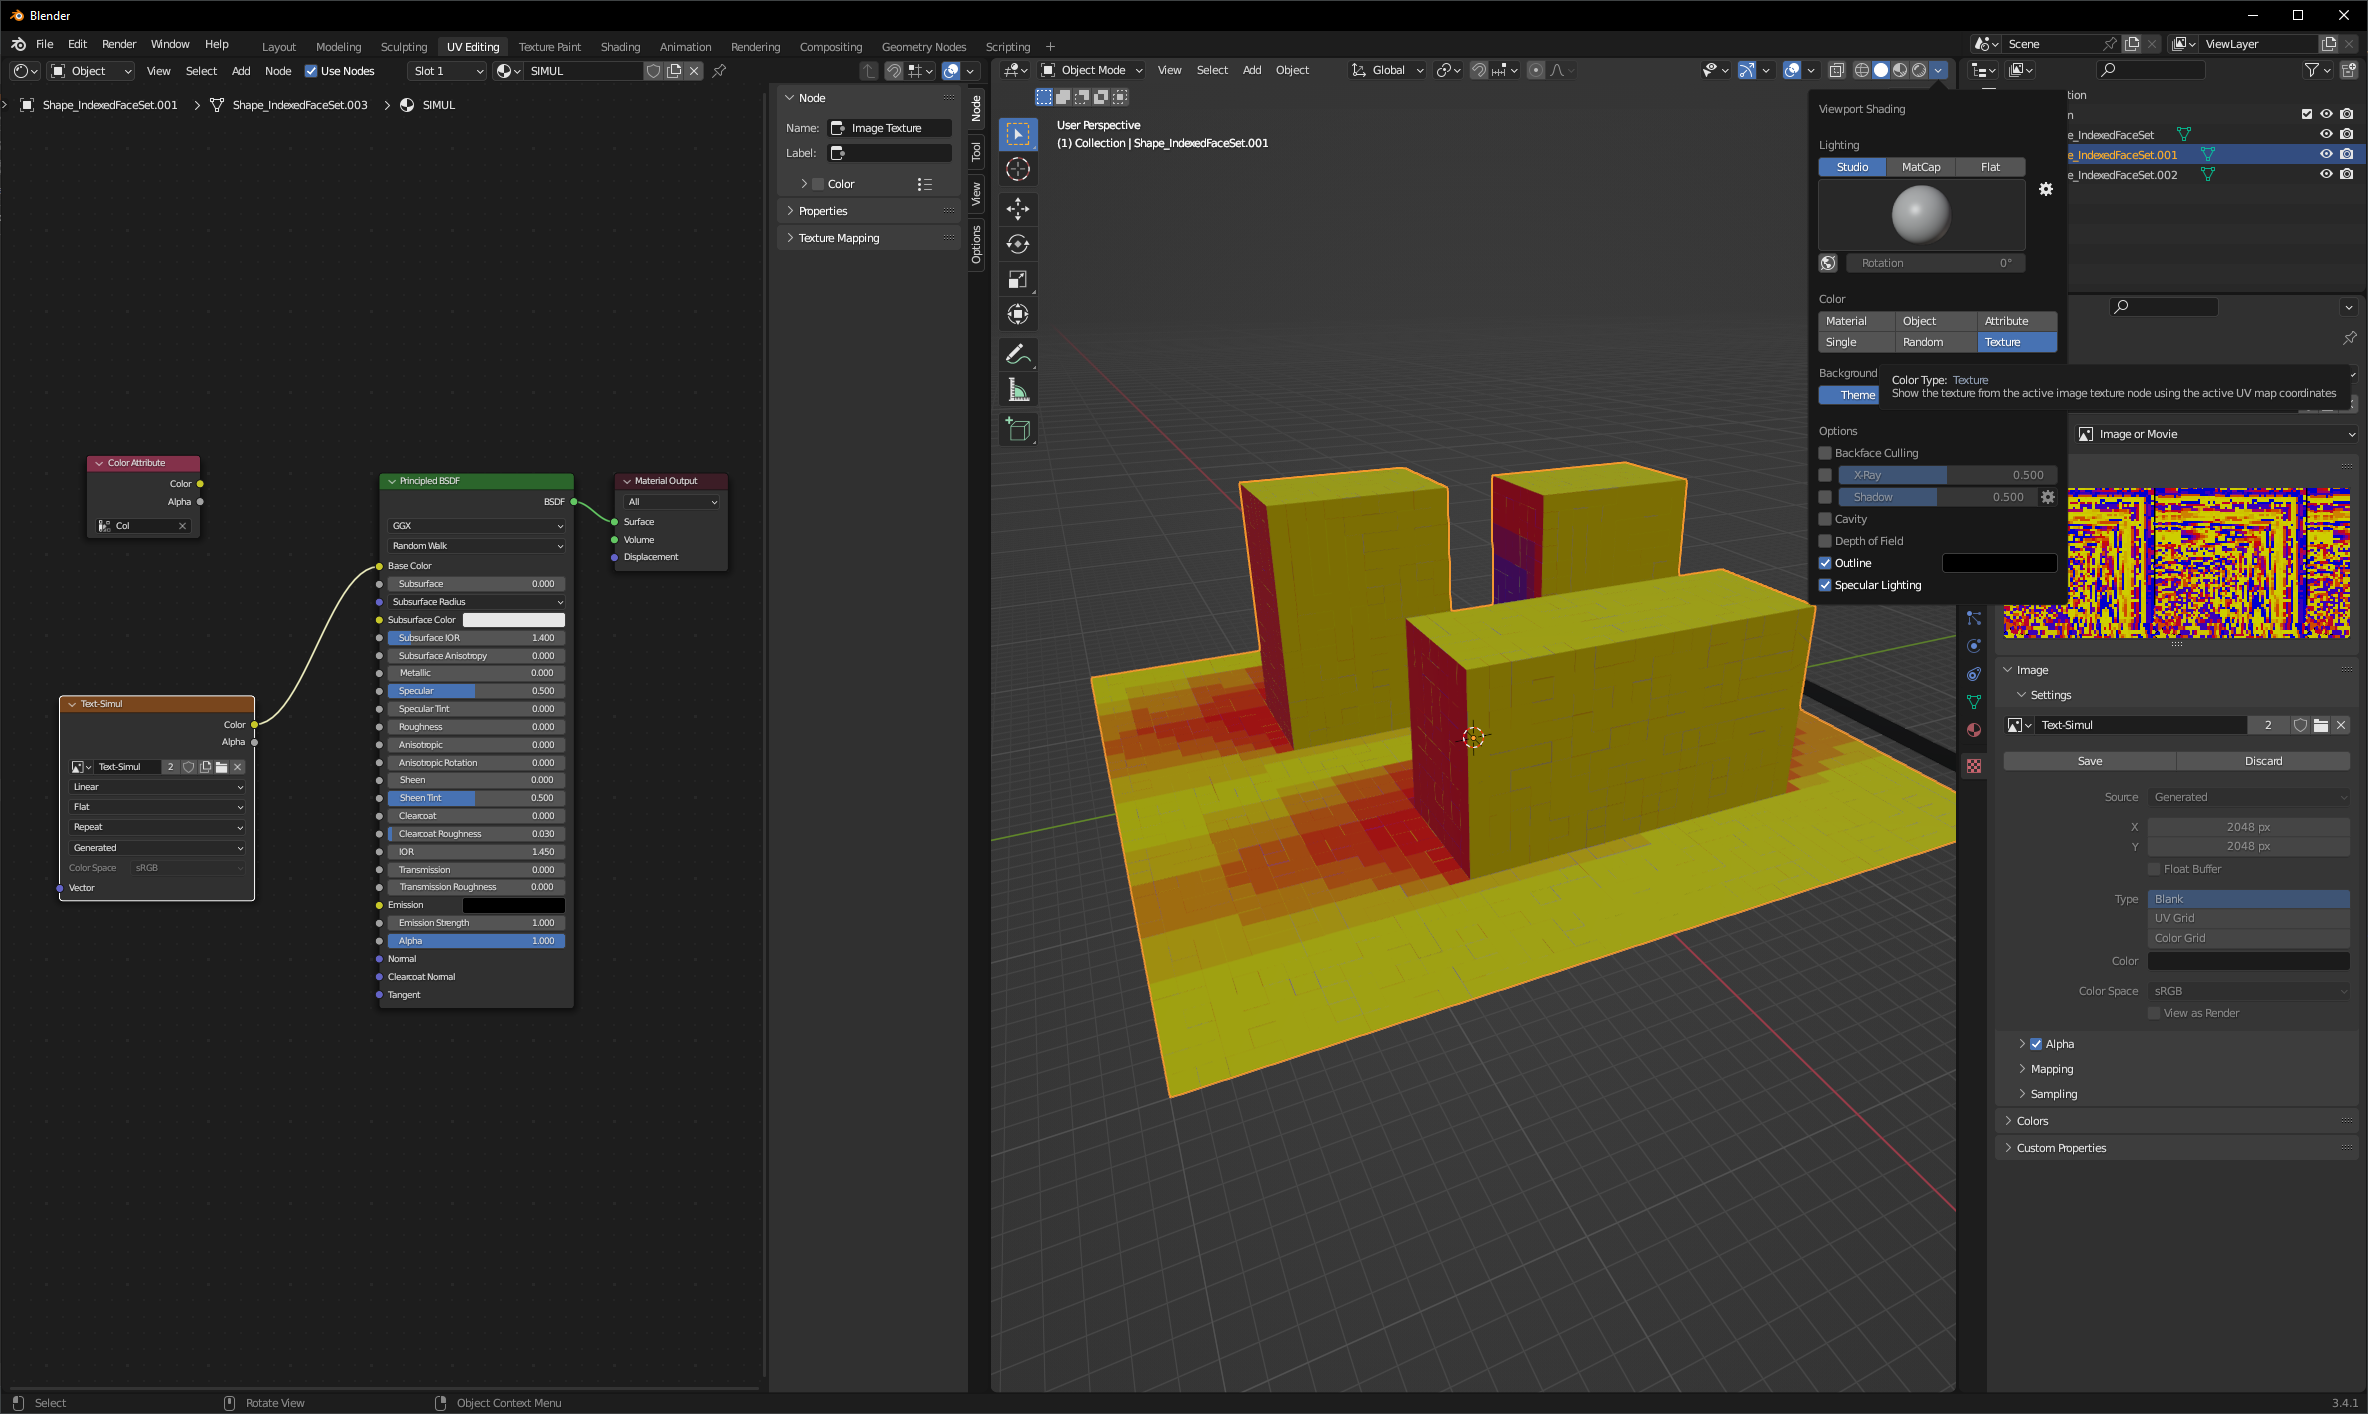Viewport: 2368px width, 1414px height.
Task: Open the Render menu
Action: (119, 44)
